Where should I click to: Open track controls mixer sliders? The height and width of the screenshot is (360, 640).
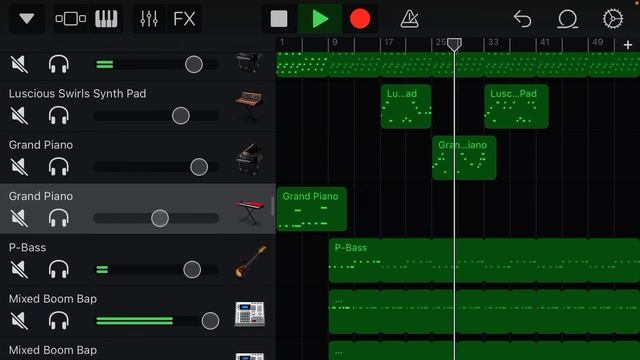149,19
